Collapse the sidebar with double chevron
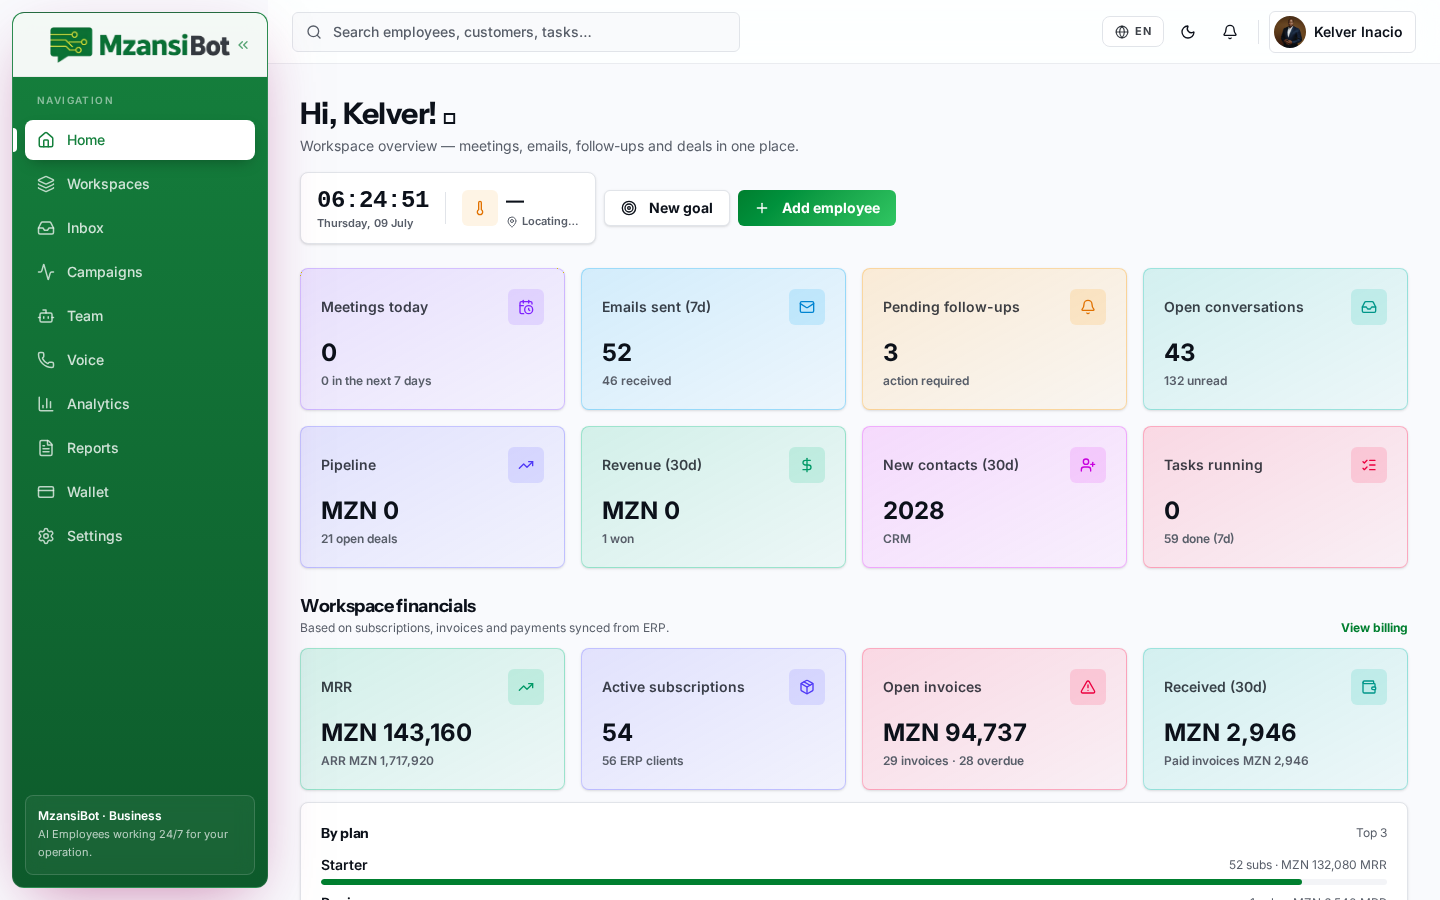The width and height of the screenshot is (1440, 900). click(x=243, y=45)
